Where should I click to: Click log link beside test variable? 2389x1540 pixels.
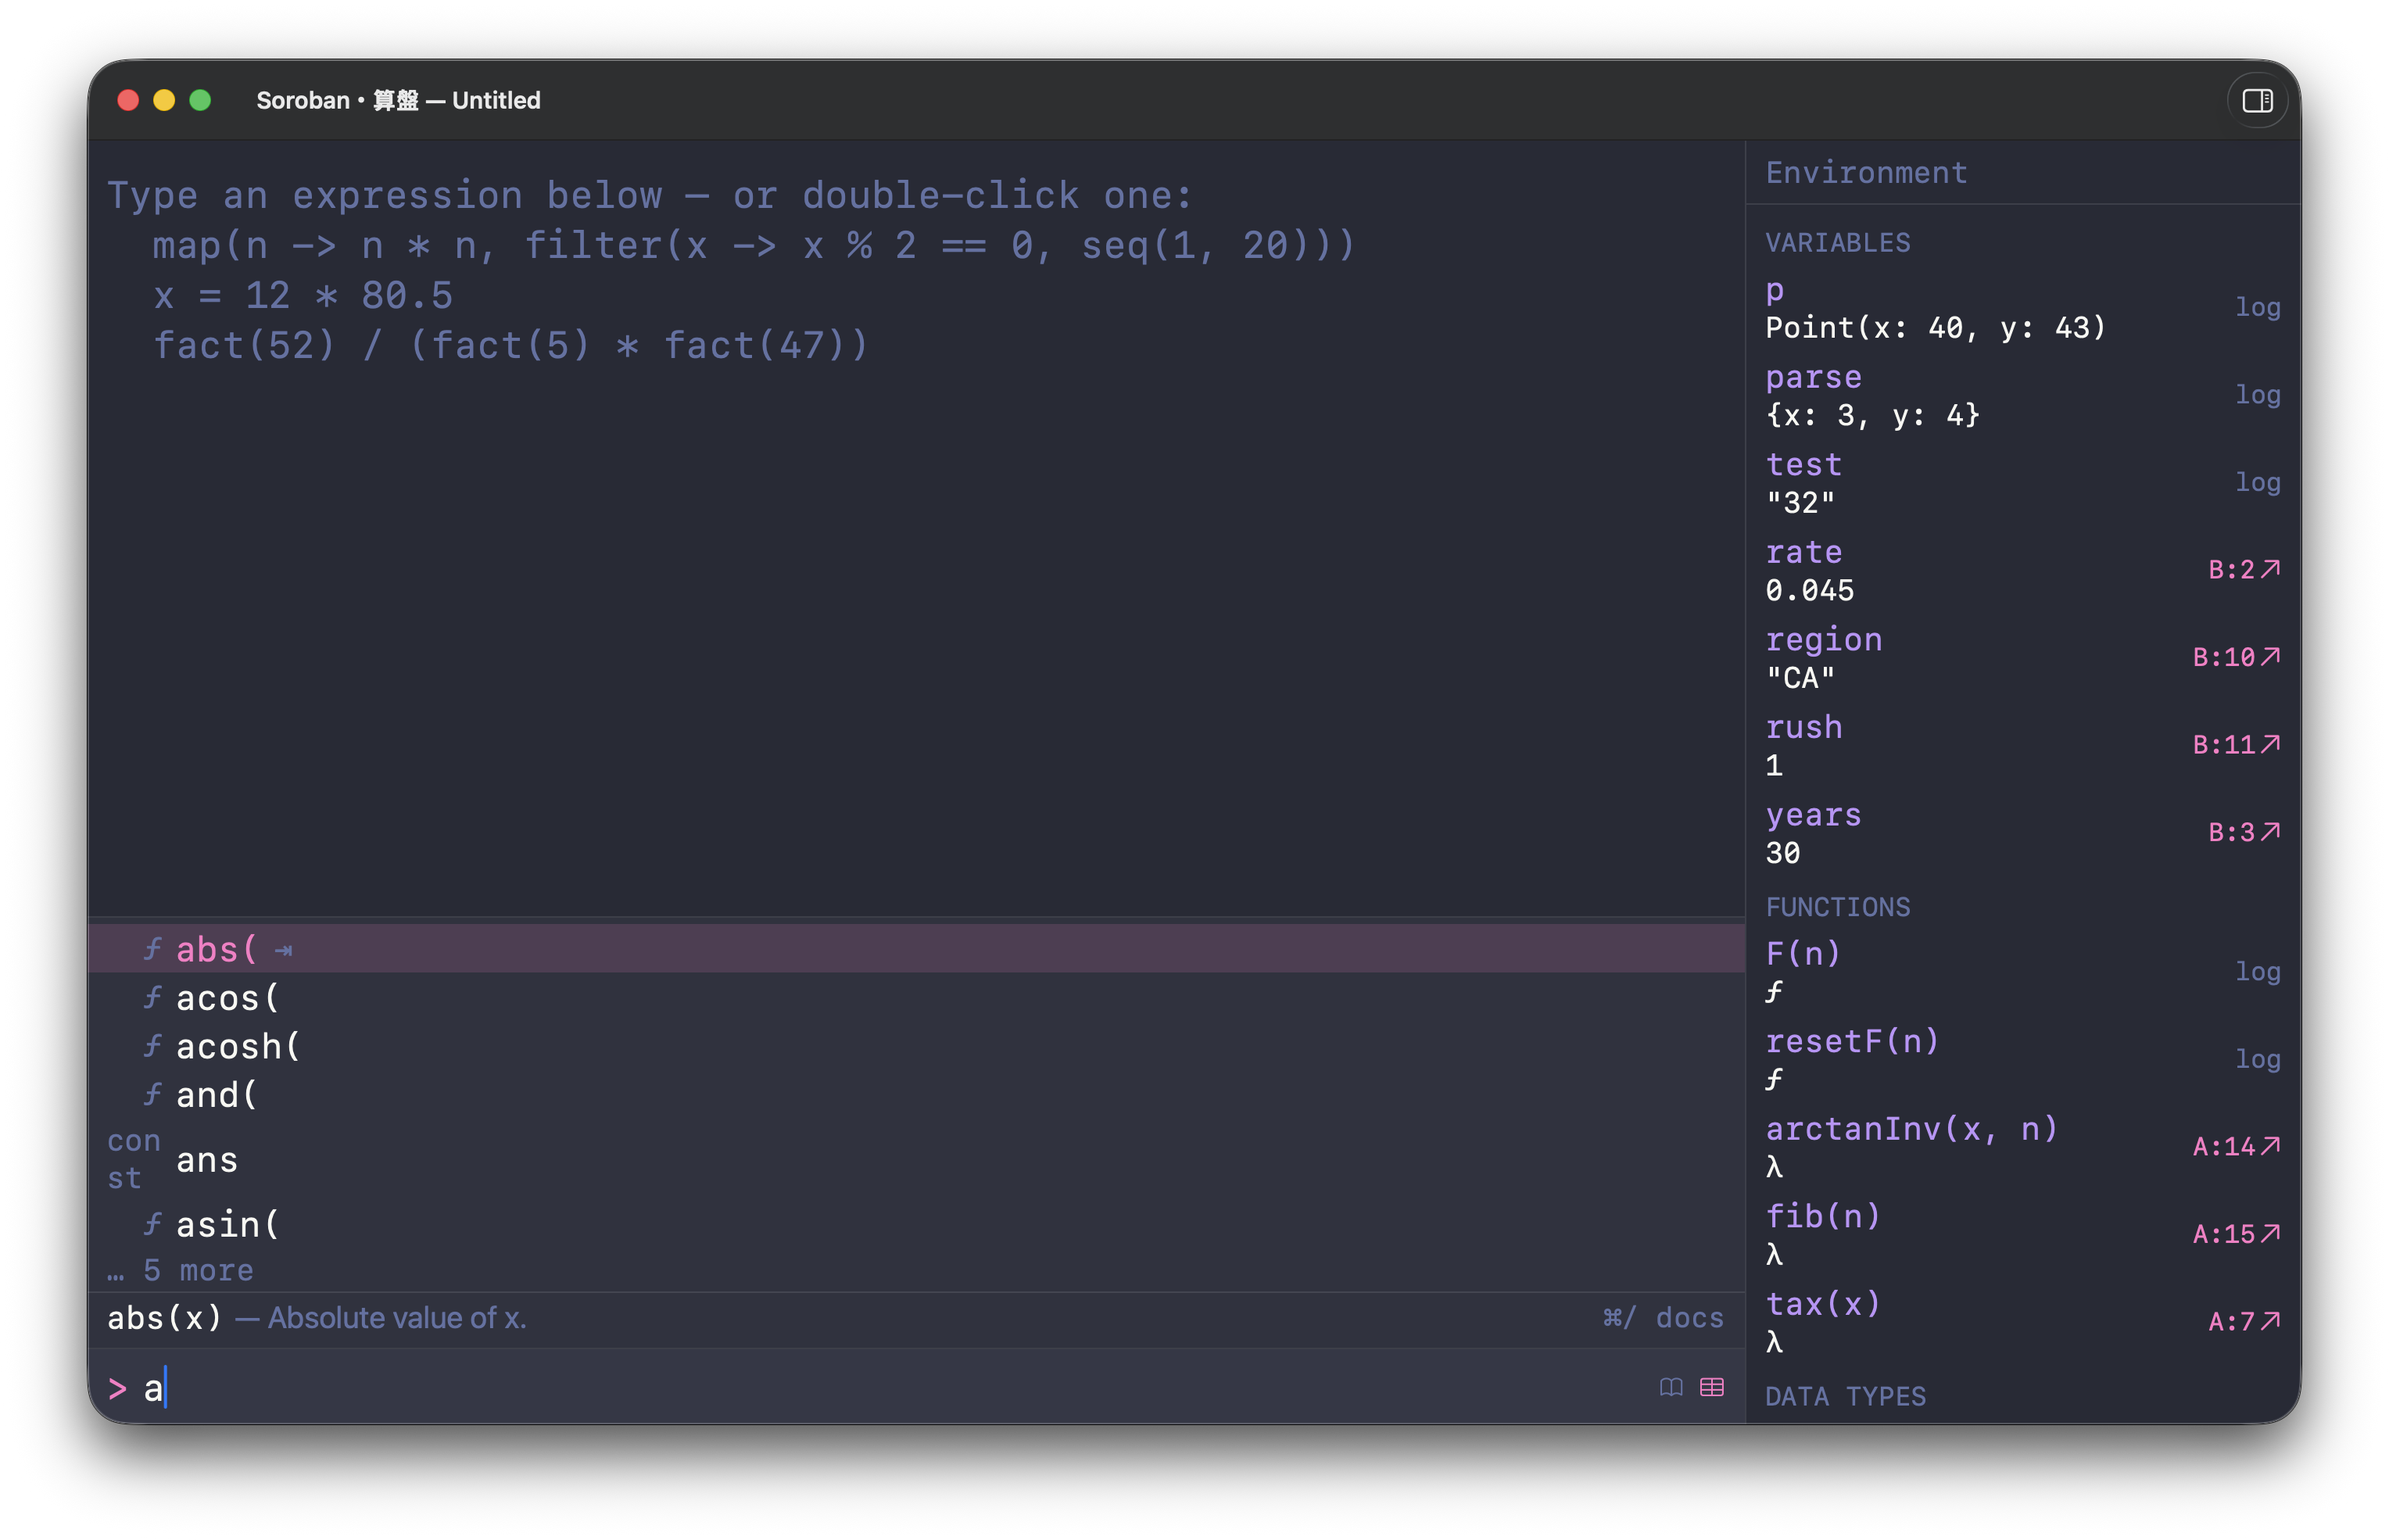[x=2257, y=482]
